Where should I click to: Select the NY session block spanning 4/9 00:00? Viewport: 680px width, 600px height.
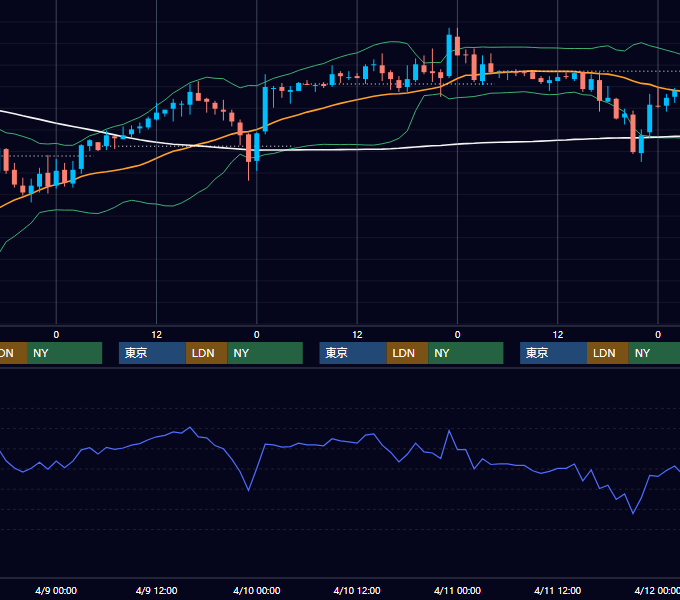click(x=64, y=353)
